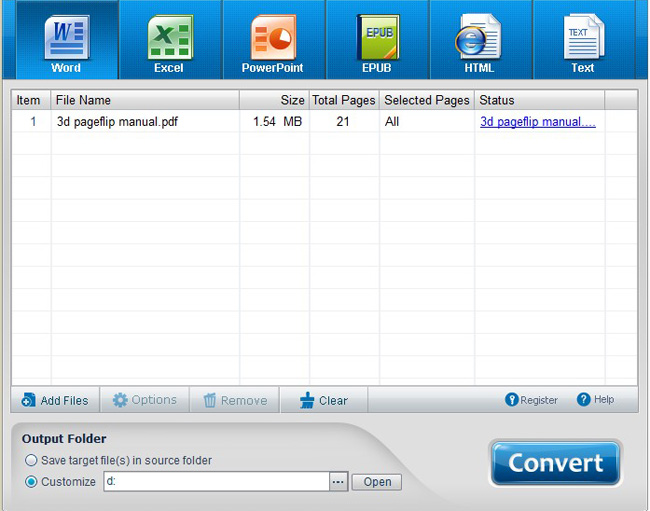Click the File Name column header
The image size is (650, 511).
[x=145, y=100]
